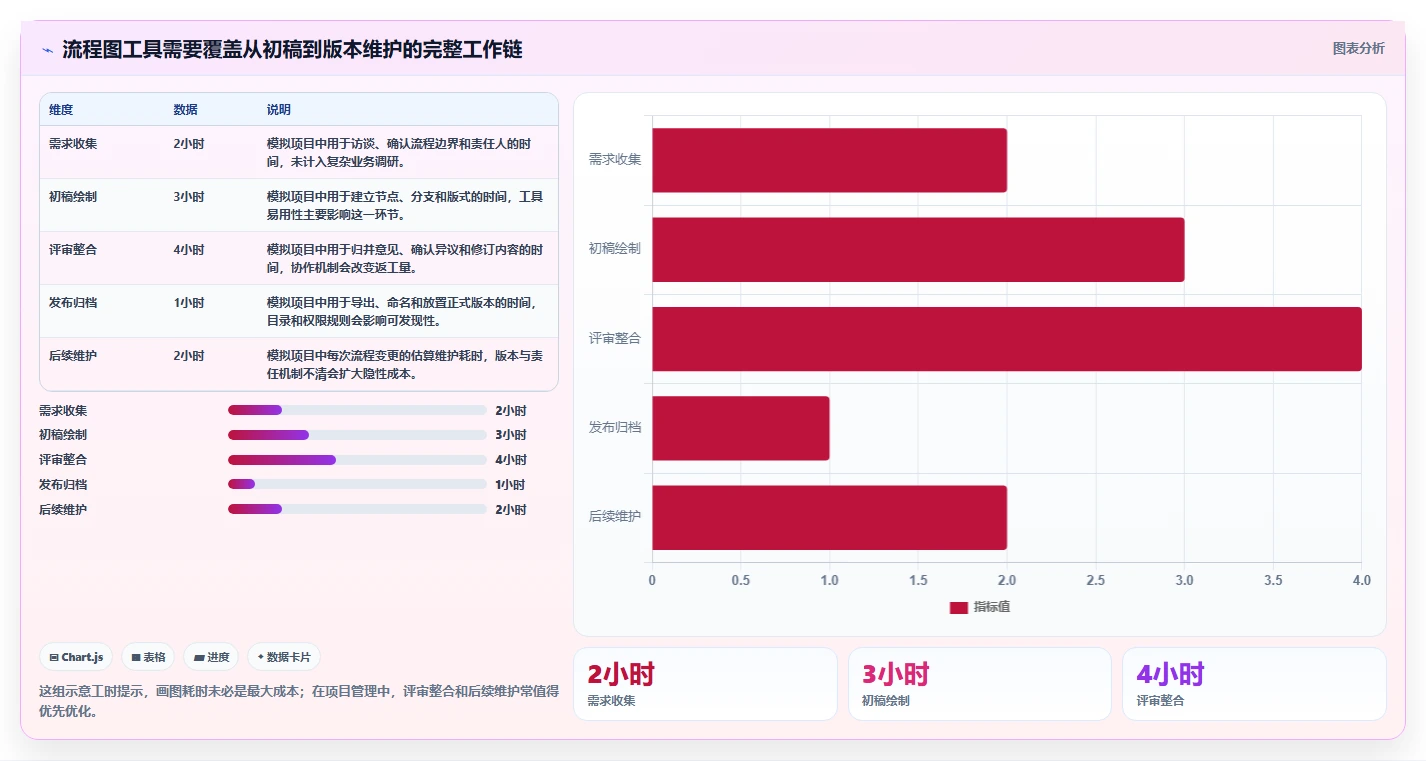This screenshot has height=761, width=1426.
Task: Click the wave icon before the title
Action: point(47,50)
